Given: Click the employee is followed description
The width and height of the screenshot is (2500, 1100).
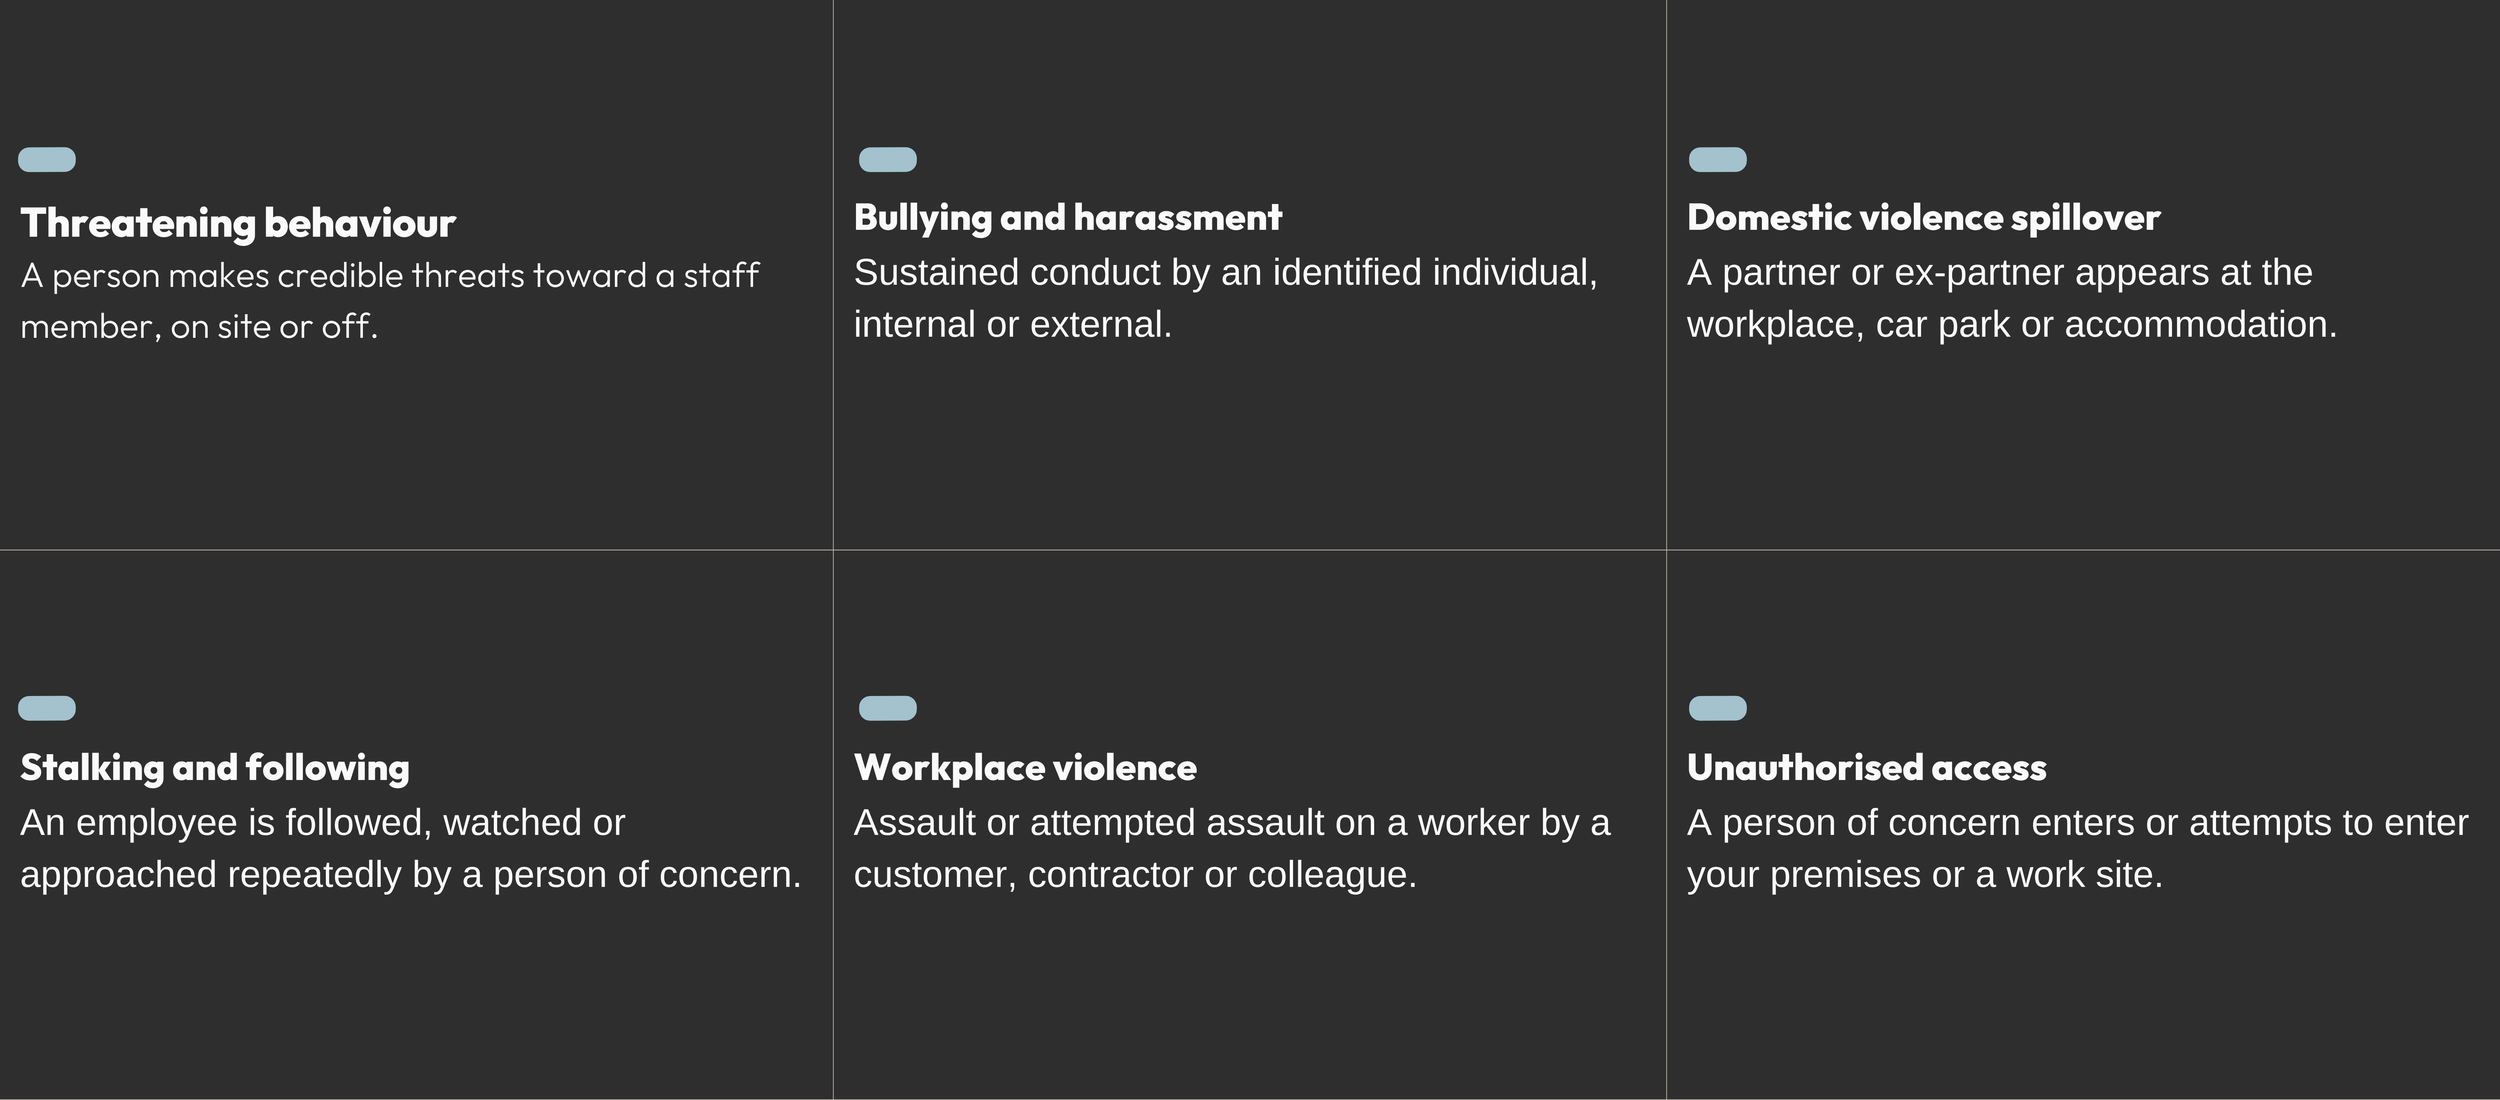Looking at the screenshot, I should click(x=411, y=848).
